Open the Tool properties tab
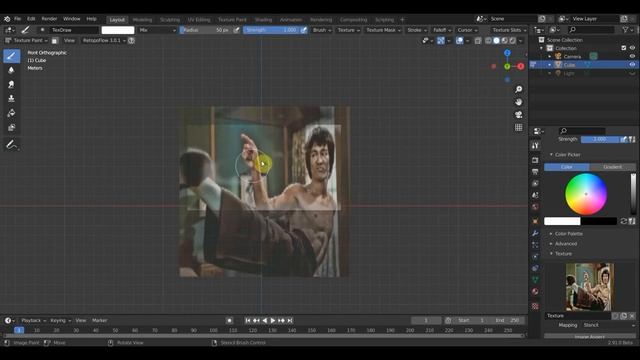Viewport: 640px width, 360px height. pyautogui.click(x=535, y=146)
